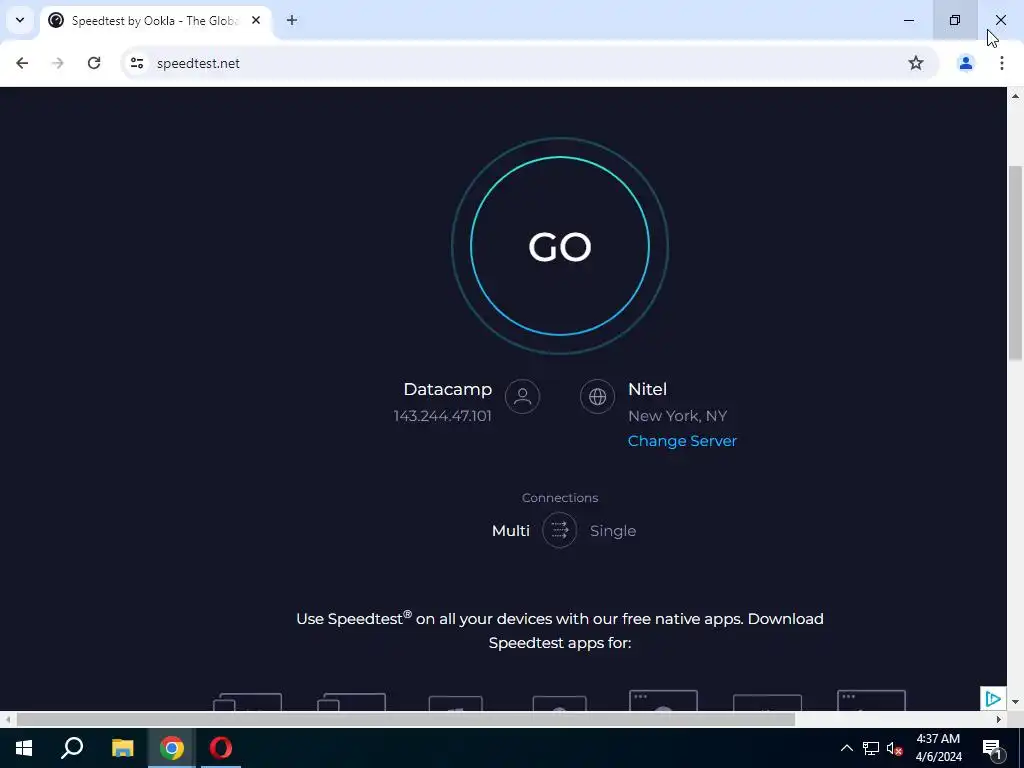Open the Chrome profile avatar menu

click(965, 63)
